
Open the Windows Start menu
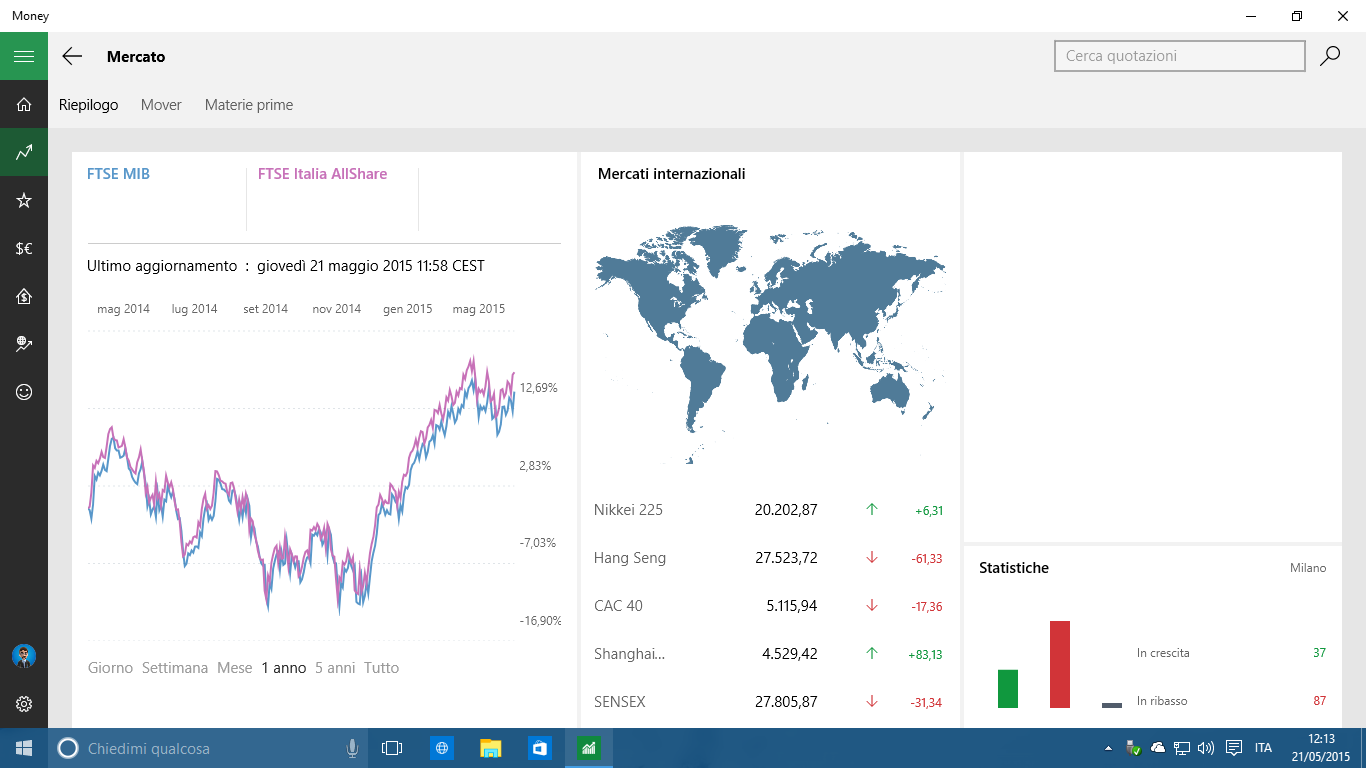click(x=24, y=748)
